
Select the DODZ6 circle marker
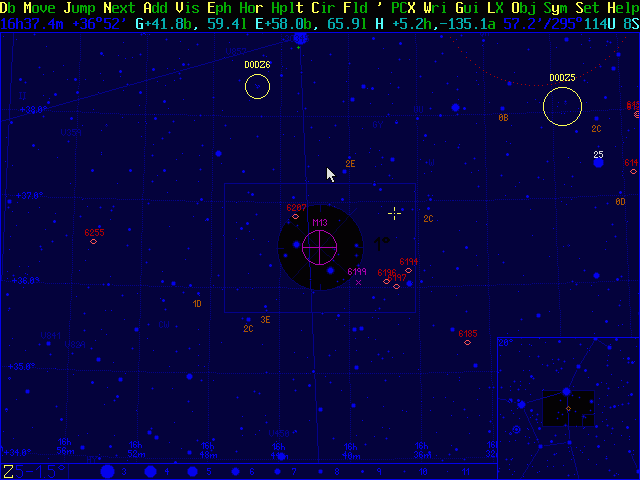pyautogui.click(x=257, y=87)
